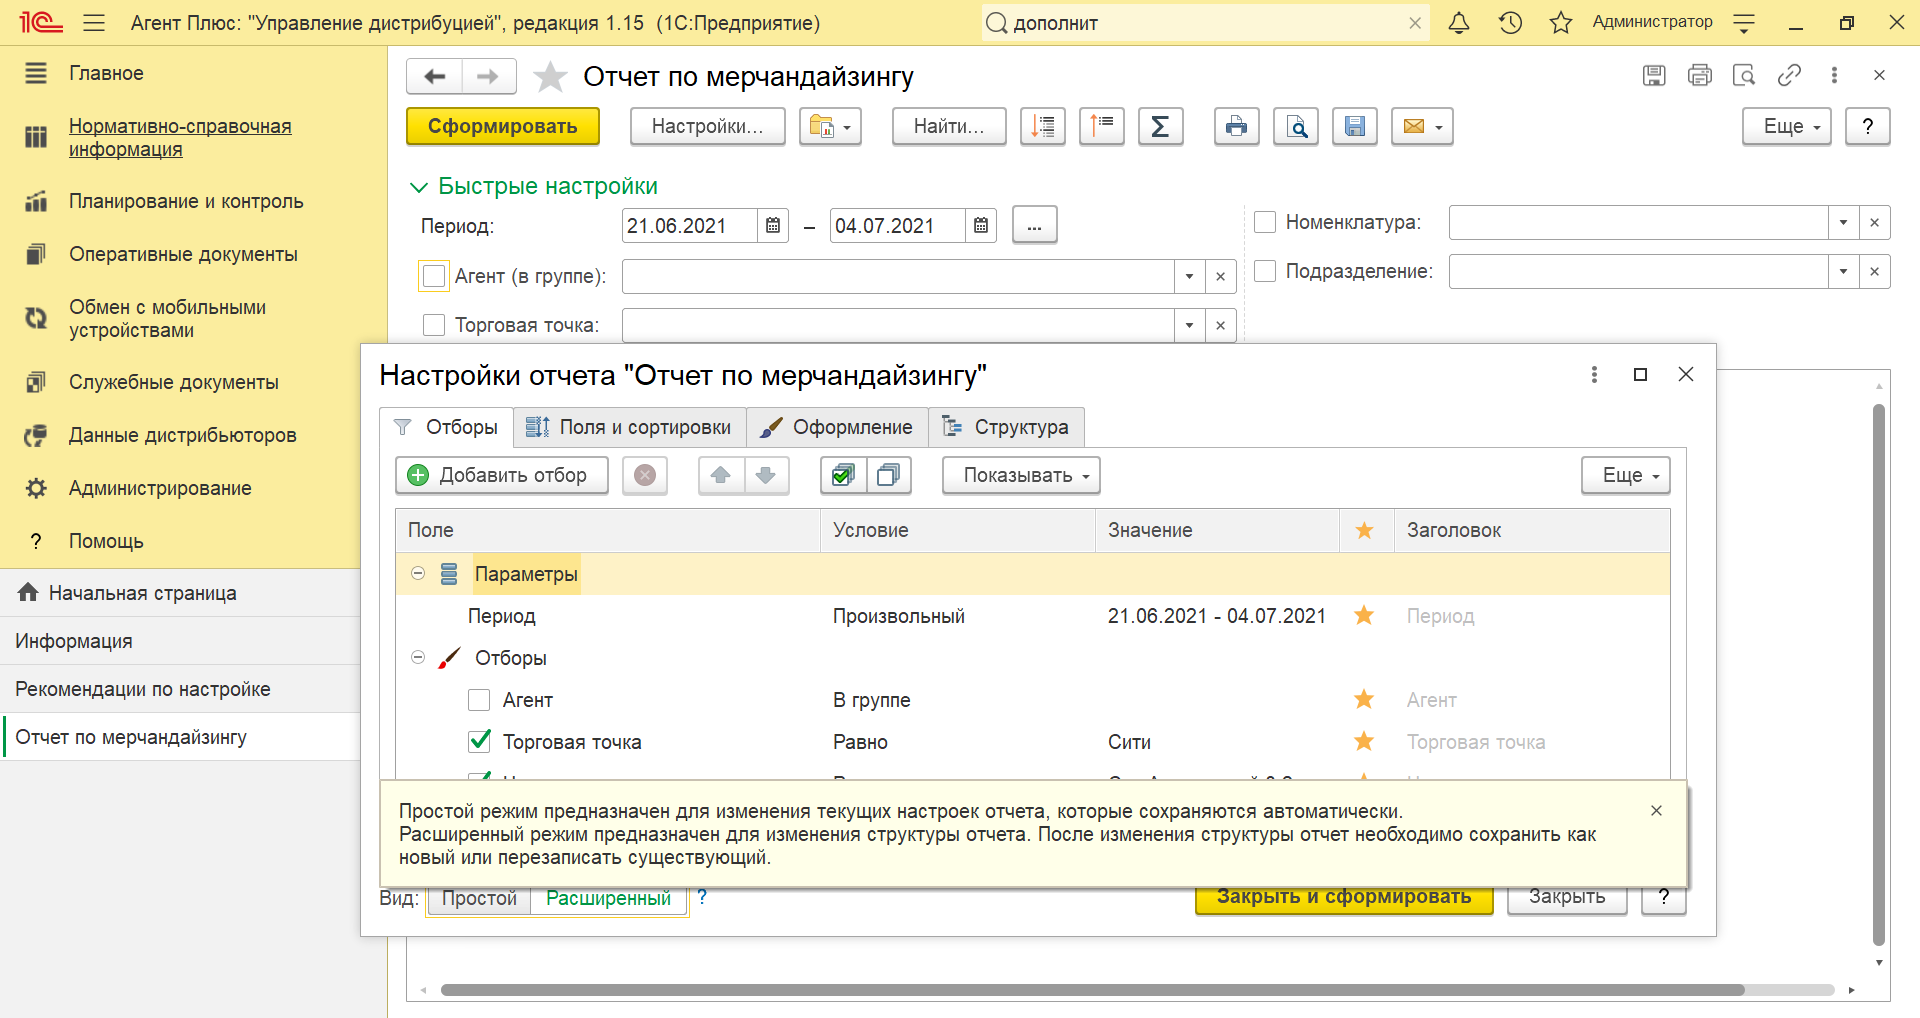This screenshot has height=1018, width=1920.
Task: Go forward with right arrow button
Action: (488, 76)
